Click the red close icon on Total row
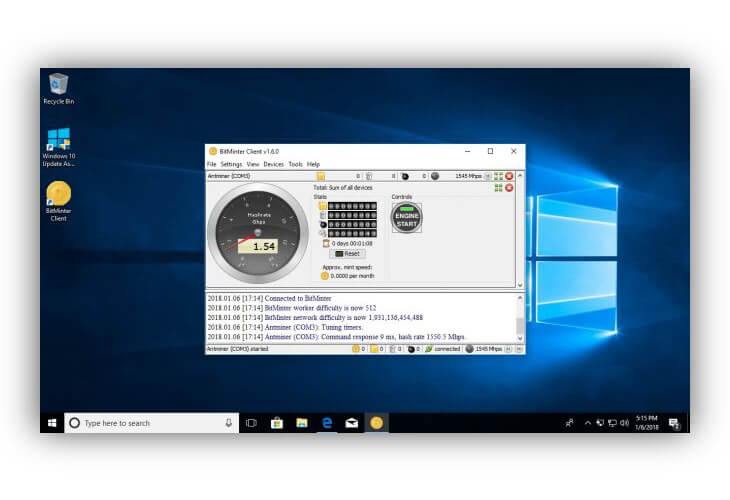This screenshot has height=500, width=730. [x=509, y=188]
